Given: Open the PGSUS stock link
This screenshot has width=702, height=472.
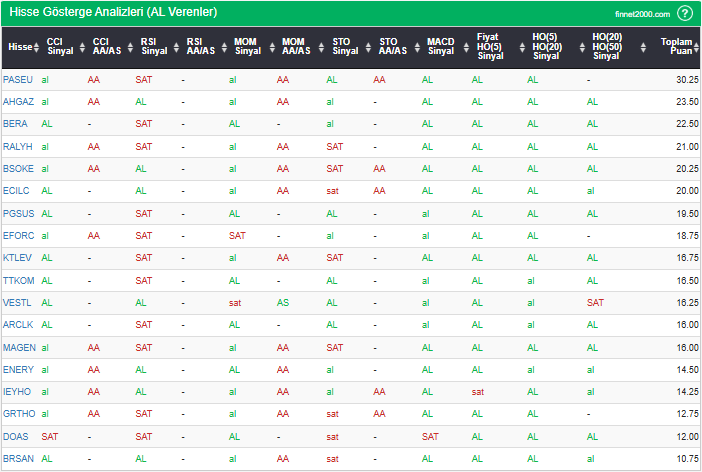Looking at the screenshot, I should click(18, 214).
